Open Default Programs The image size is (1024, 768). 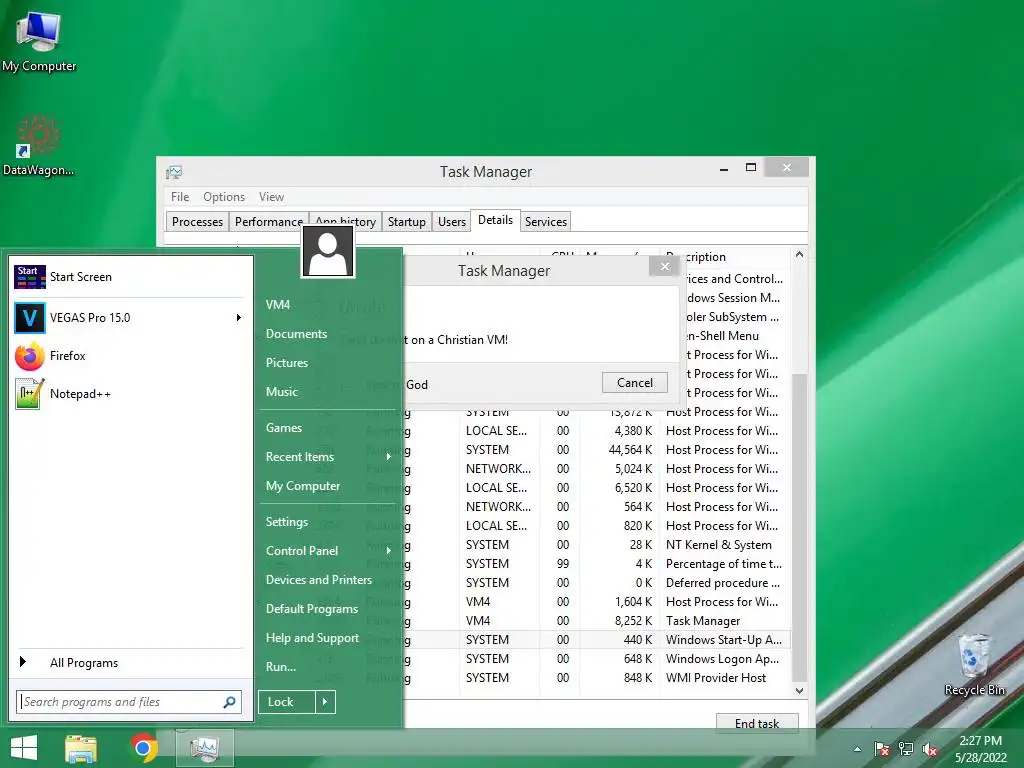(x=312, y=609)
